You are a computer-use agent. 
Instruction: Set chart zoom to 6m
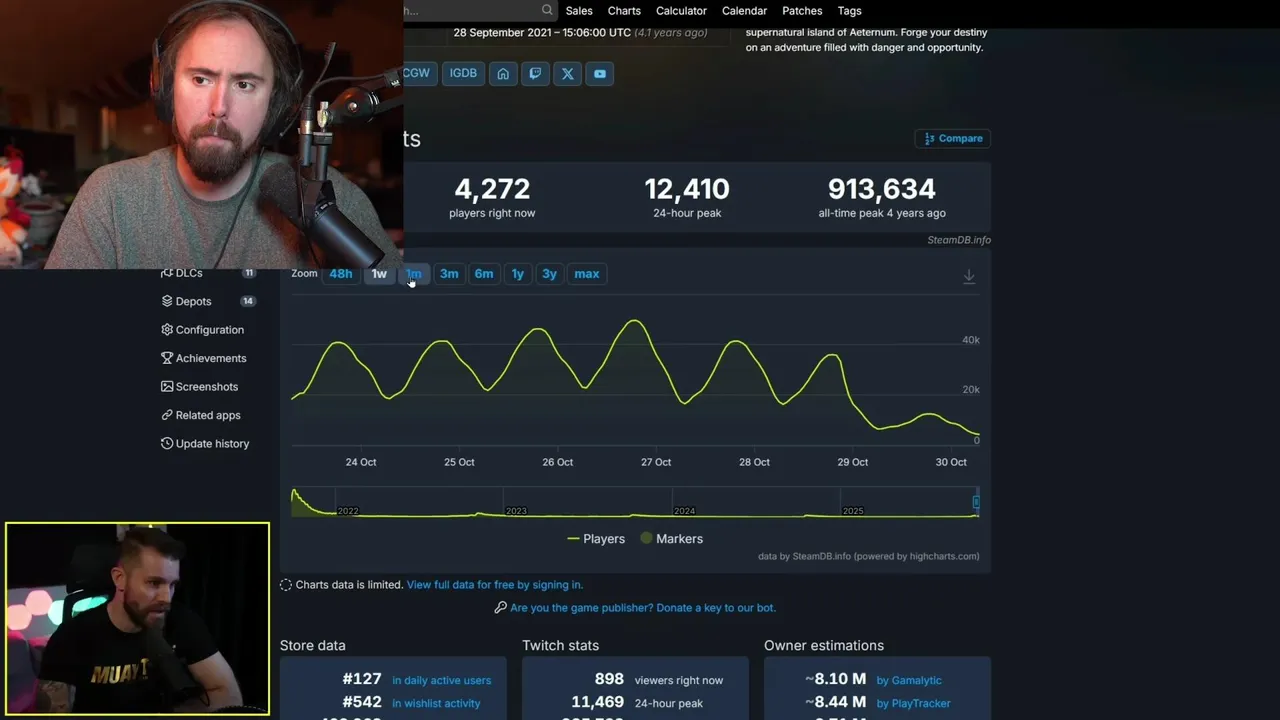tap(484, 274)
